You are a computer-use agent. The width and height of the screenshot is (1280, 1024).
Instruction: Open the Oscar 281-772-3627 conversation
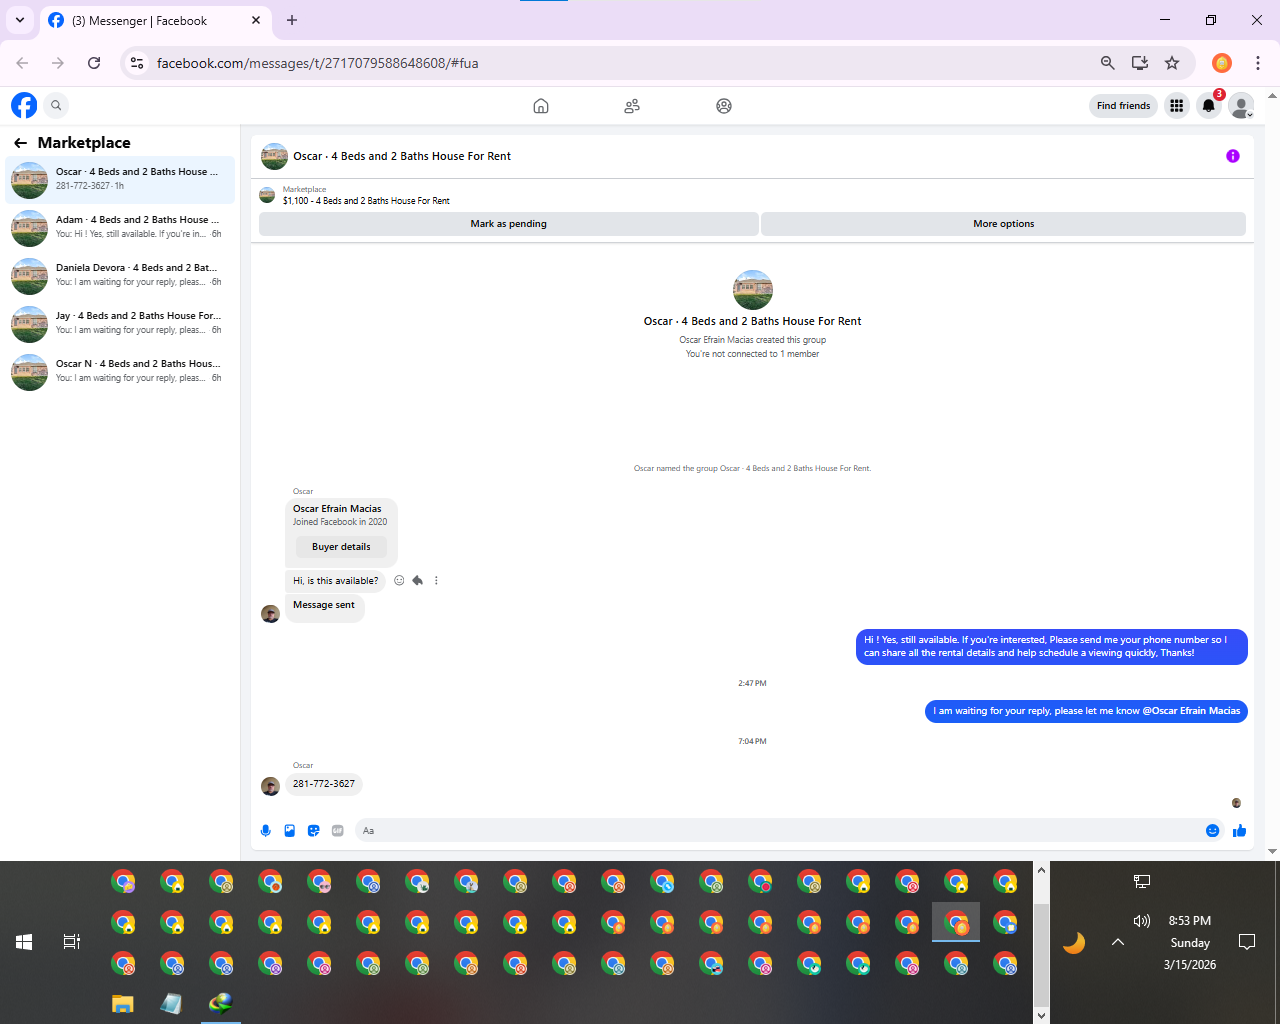pyautogui.click(x=120, y=180)
